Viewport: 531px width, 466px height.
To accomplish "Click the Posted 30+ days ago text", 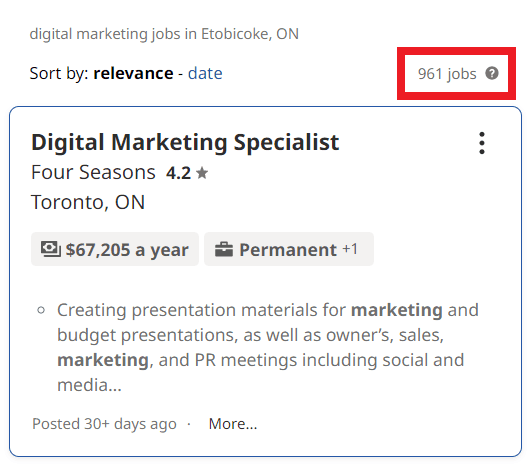I will click(104, 424).
